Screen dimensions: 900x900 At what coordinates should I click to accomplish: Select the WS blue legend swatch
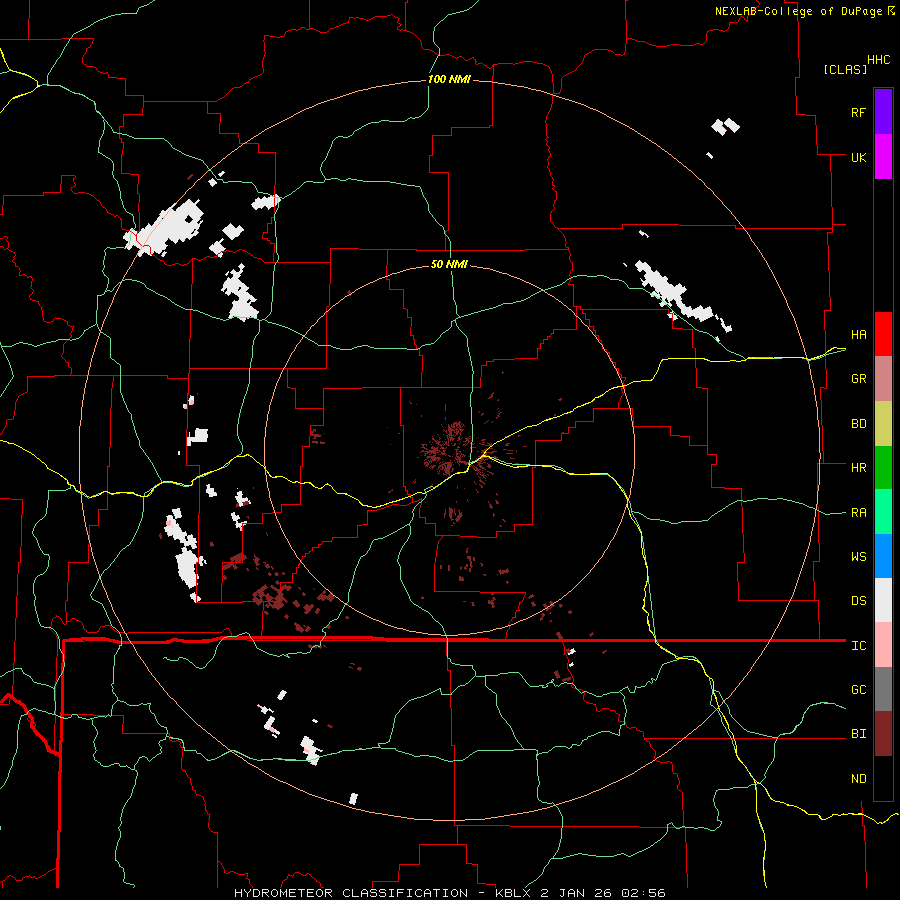click(x=883, y=556)
